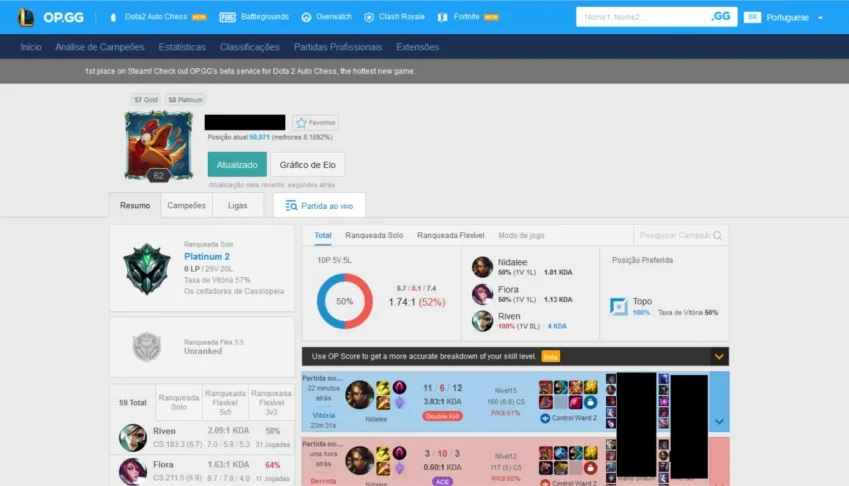Click the 50% win rate donut chart
Viewport: 849px width, 486px height.
tap(344, 301)
